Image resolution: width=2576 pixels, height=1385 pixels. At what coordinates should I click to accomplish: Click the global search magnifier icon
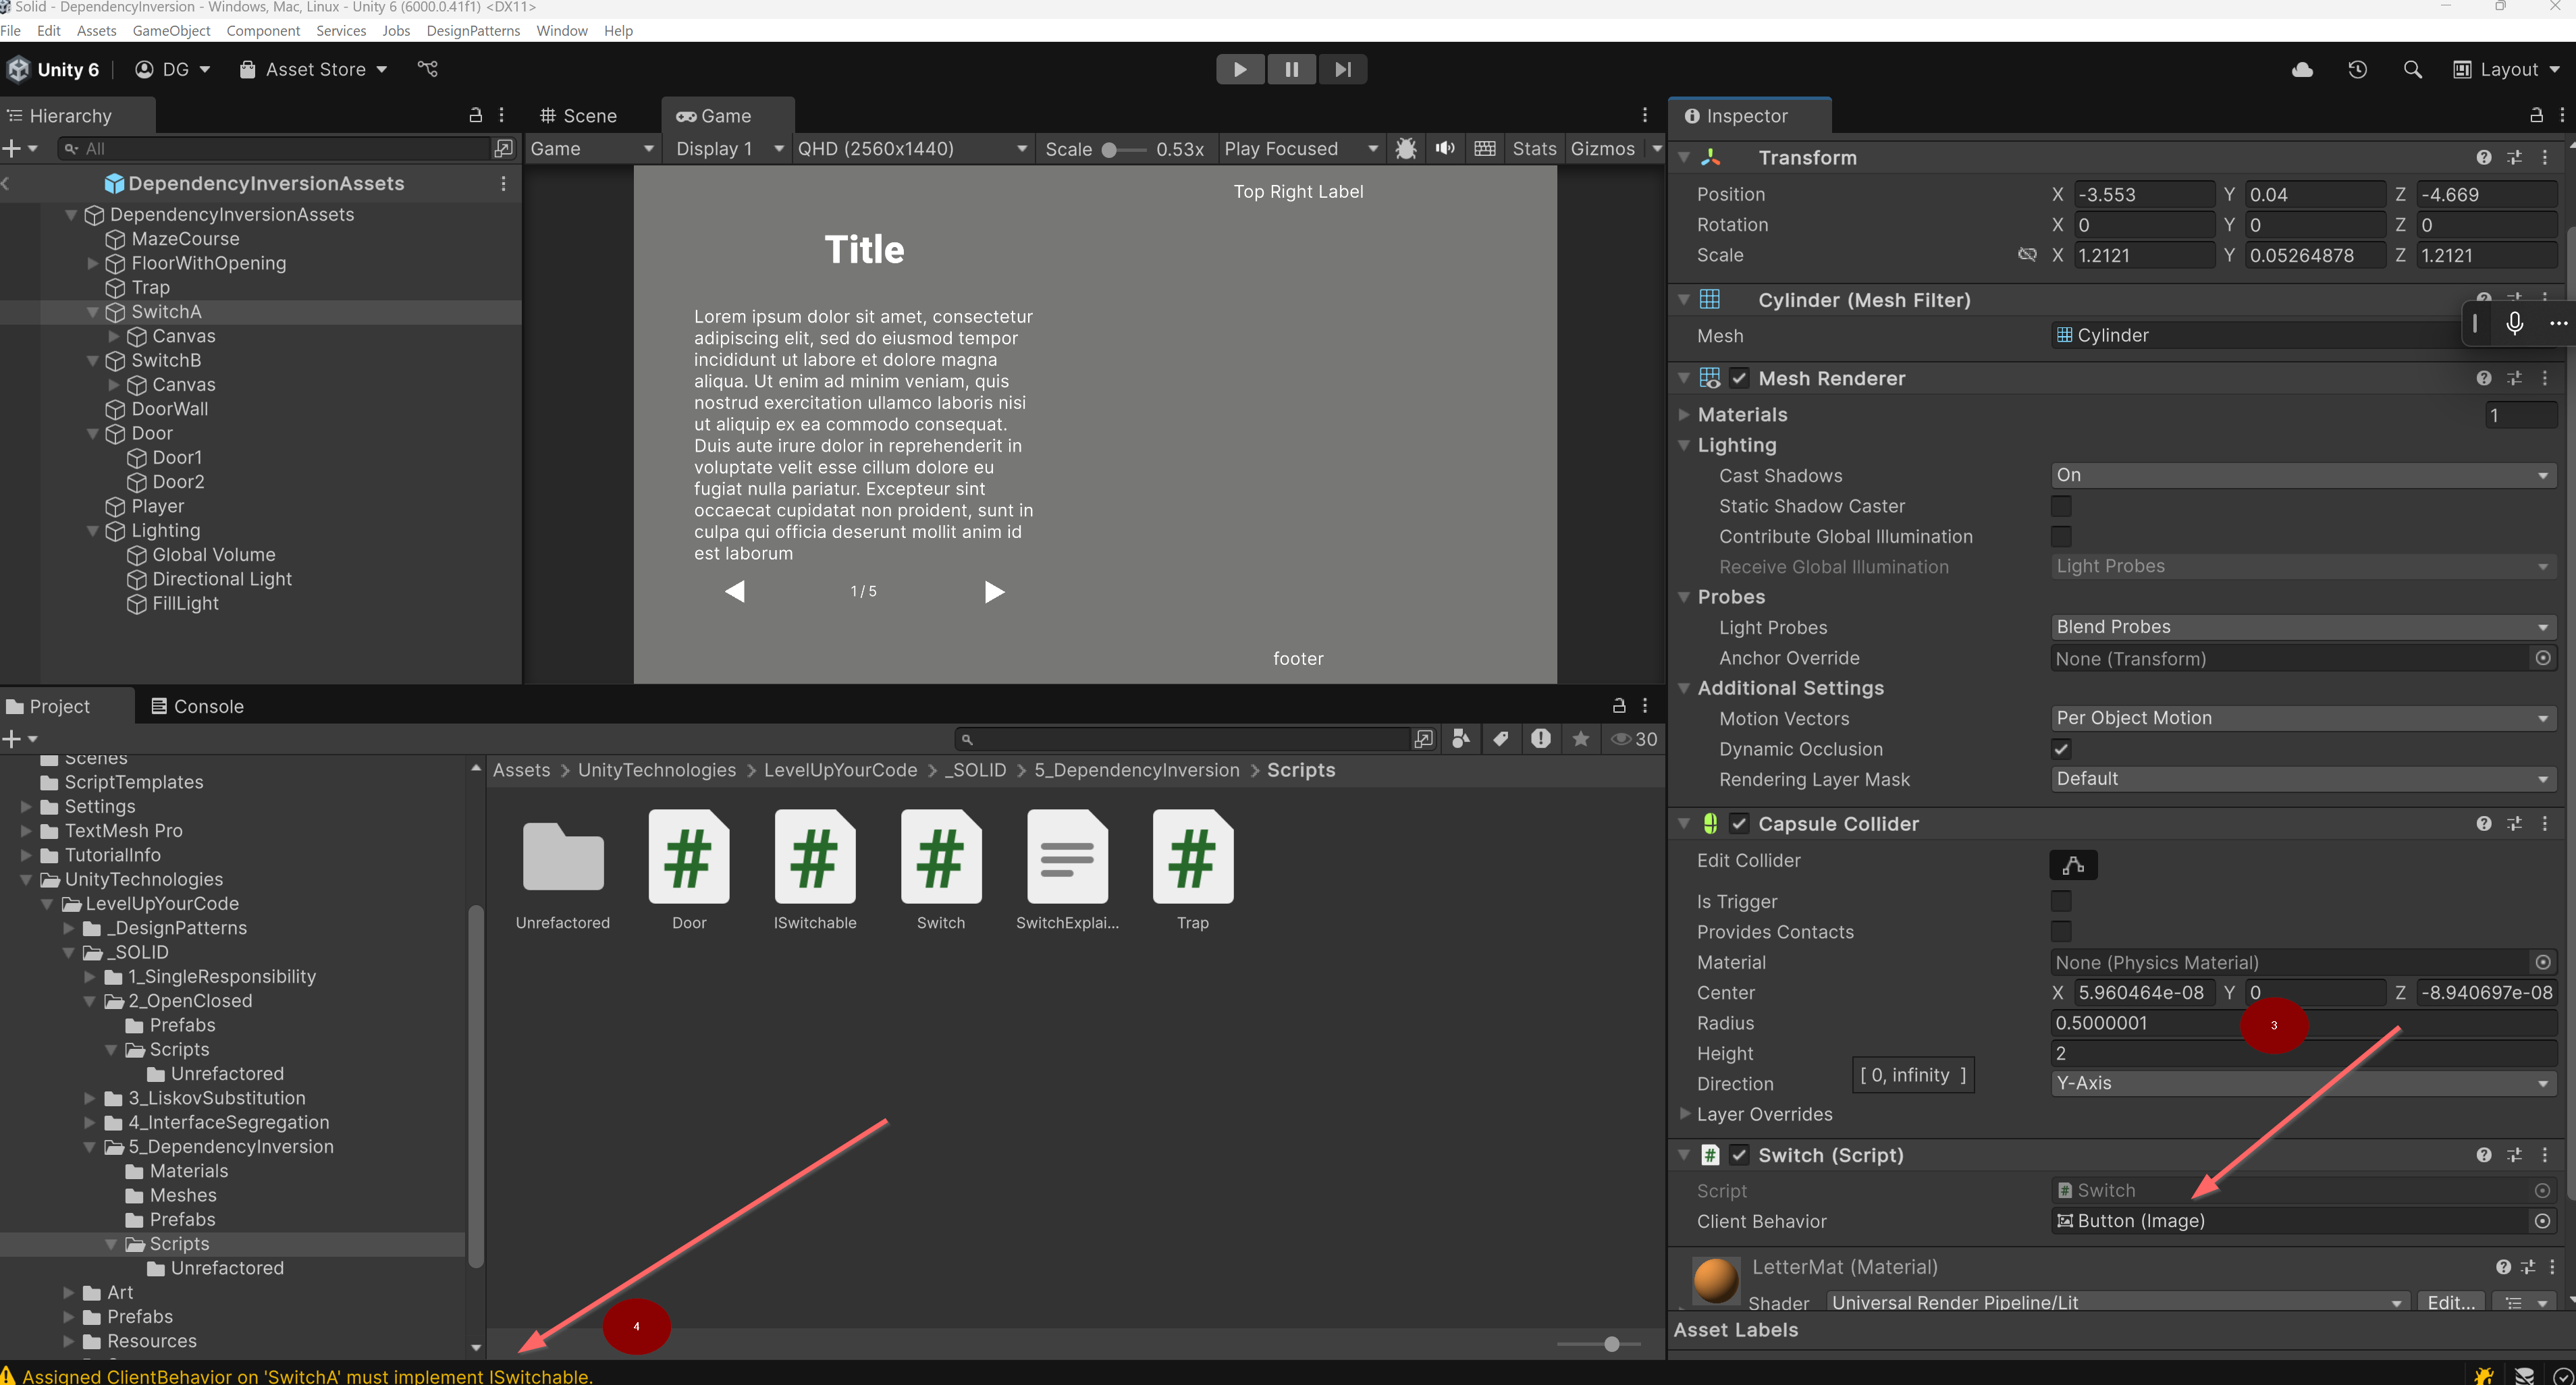click(x=2412, y=69)
